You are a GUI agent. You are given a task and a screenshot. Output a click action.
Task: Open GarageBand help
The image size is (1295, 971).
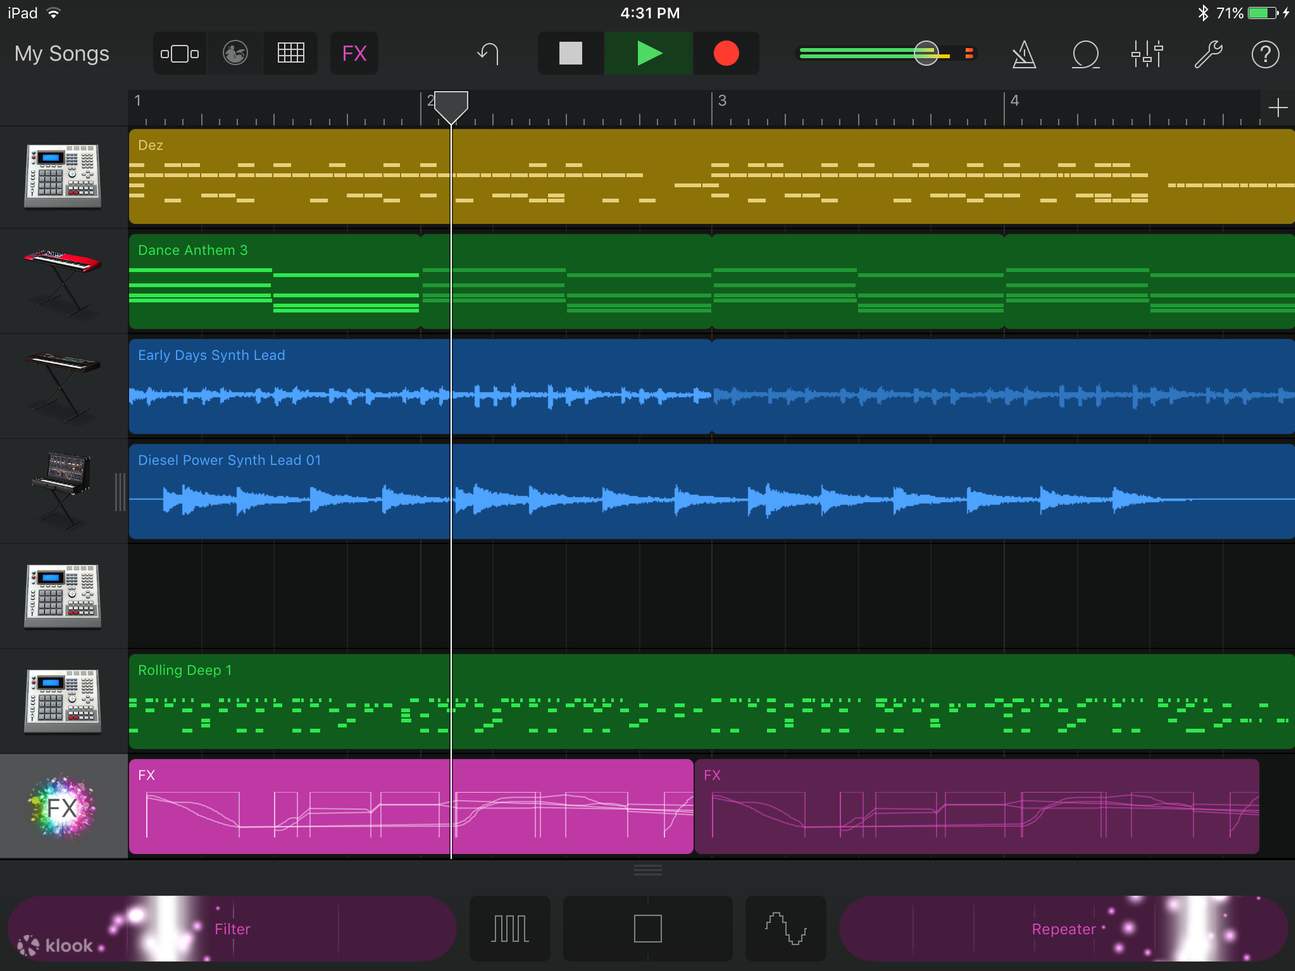point(1265,54)
